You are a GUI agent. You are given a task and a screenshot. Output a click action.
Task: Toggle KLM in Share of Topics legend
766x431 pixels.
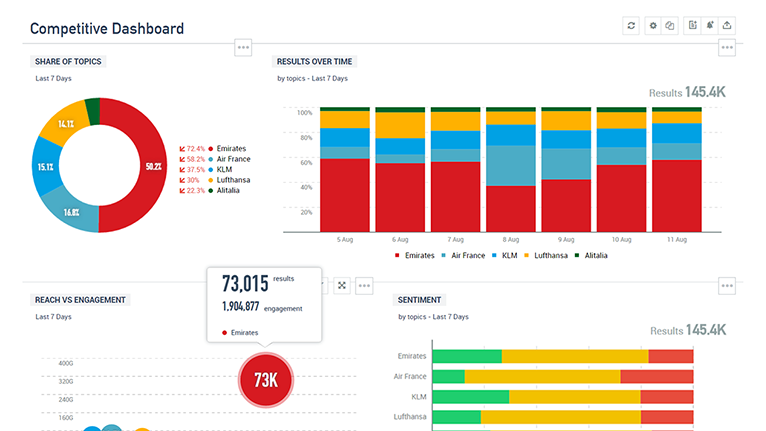coord(220,170)
